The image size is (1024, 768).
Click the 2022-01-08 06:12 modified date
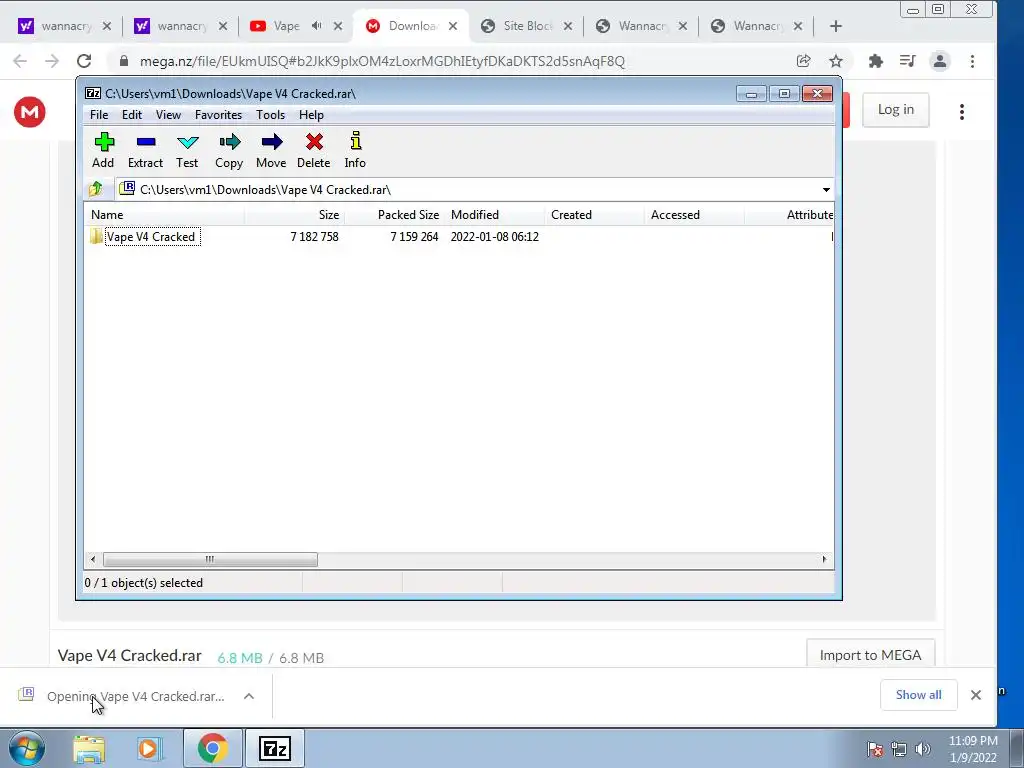494,236
